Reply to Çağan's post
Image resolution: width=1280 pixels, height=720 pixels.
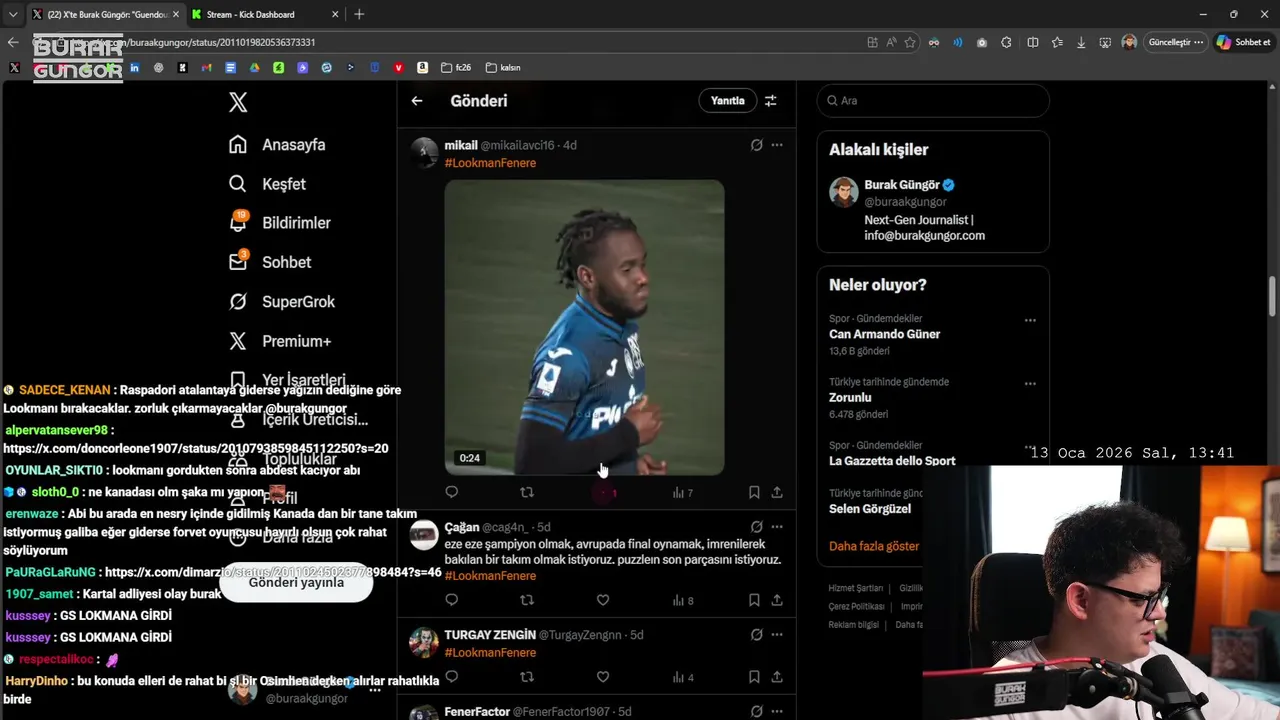pyautogui.click(x=451, y=600)
